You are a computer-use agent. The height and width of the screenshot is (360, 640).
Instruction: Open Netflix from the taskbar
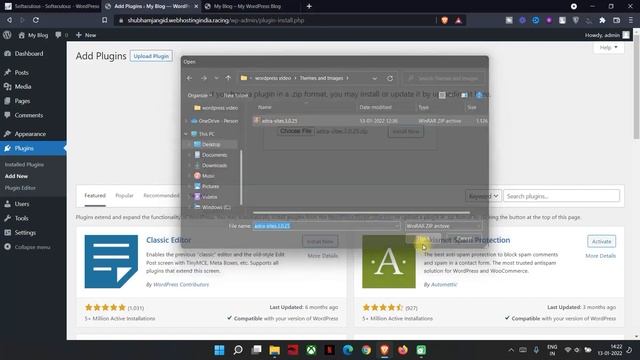330,350
